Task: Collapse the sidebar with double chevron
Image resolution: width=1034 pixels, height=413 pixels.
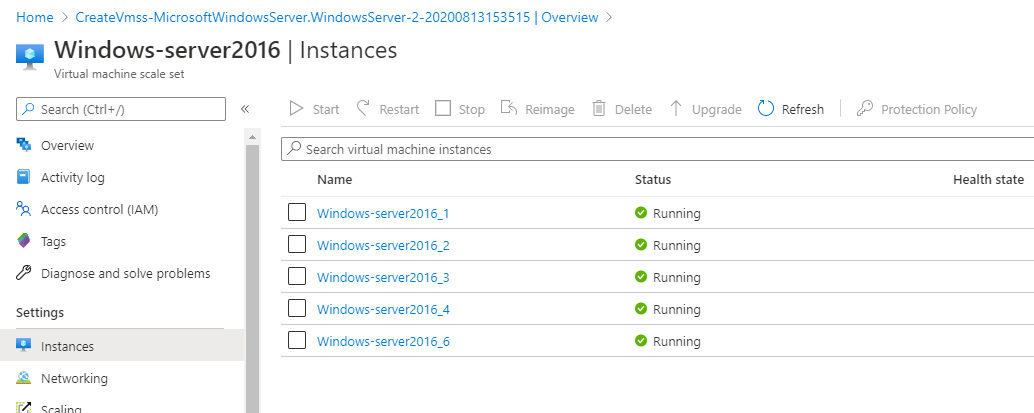Action: (245, 109)
